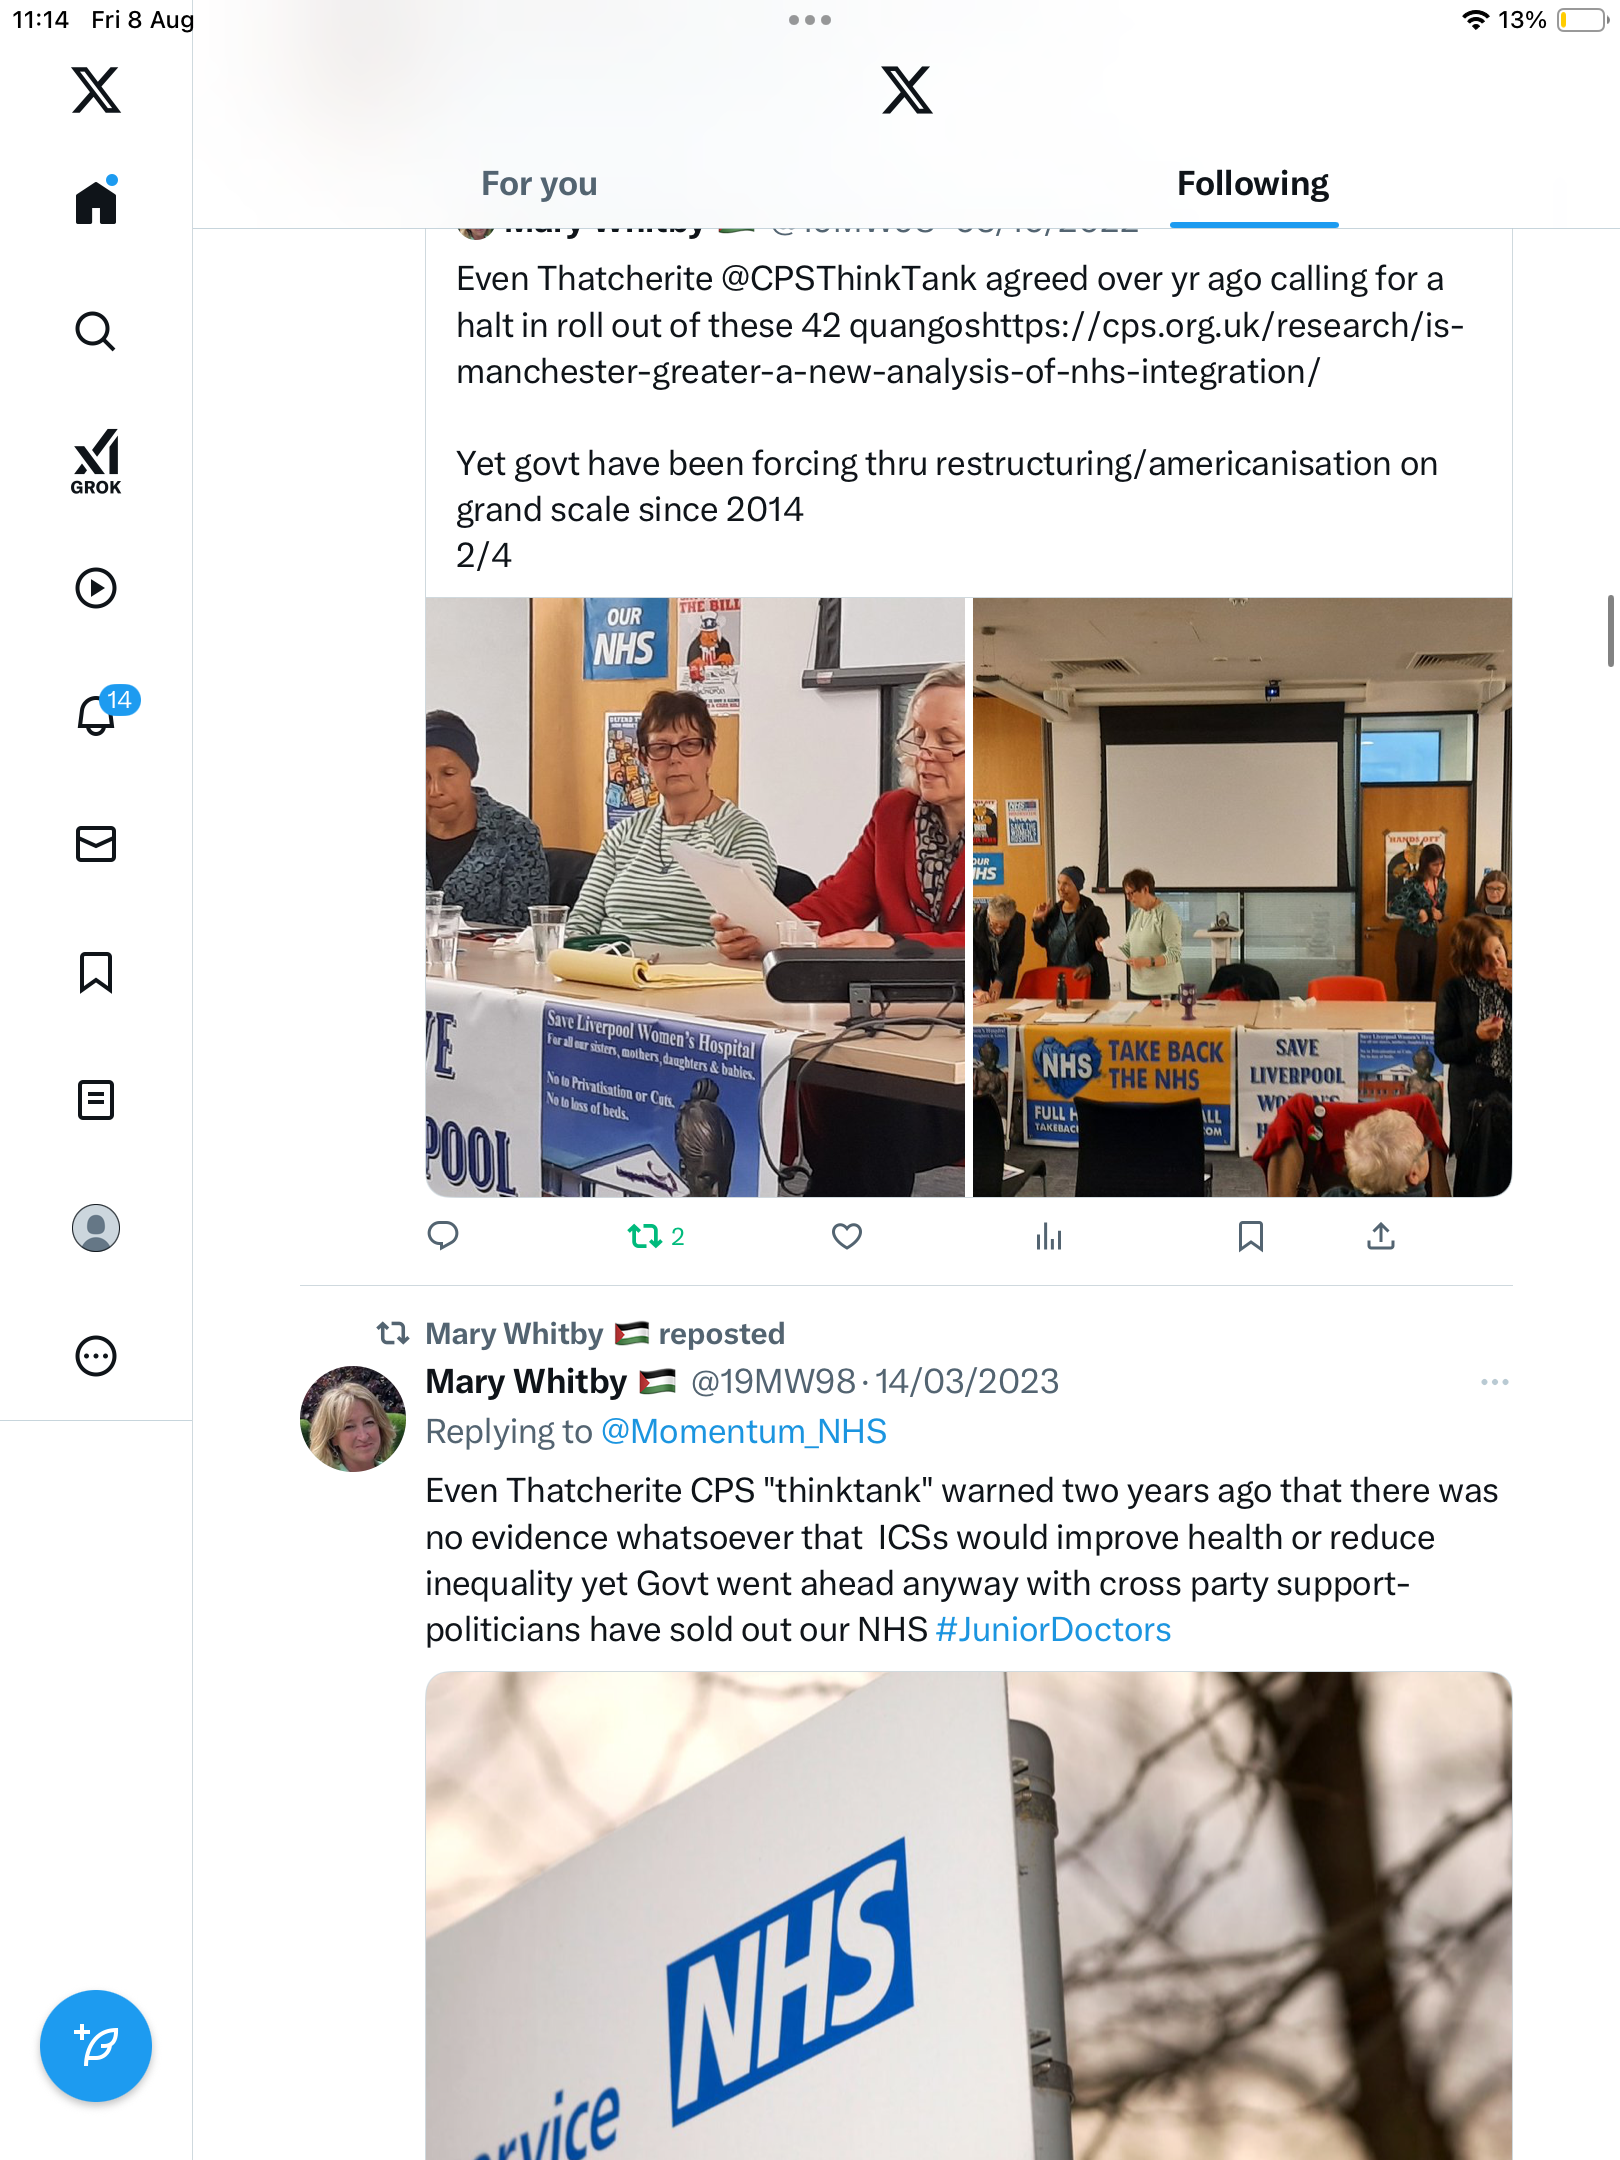This screenshot has height=2160, width=1620.
Task: Open the sidebar More menu
Action: 96,1356
